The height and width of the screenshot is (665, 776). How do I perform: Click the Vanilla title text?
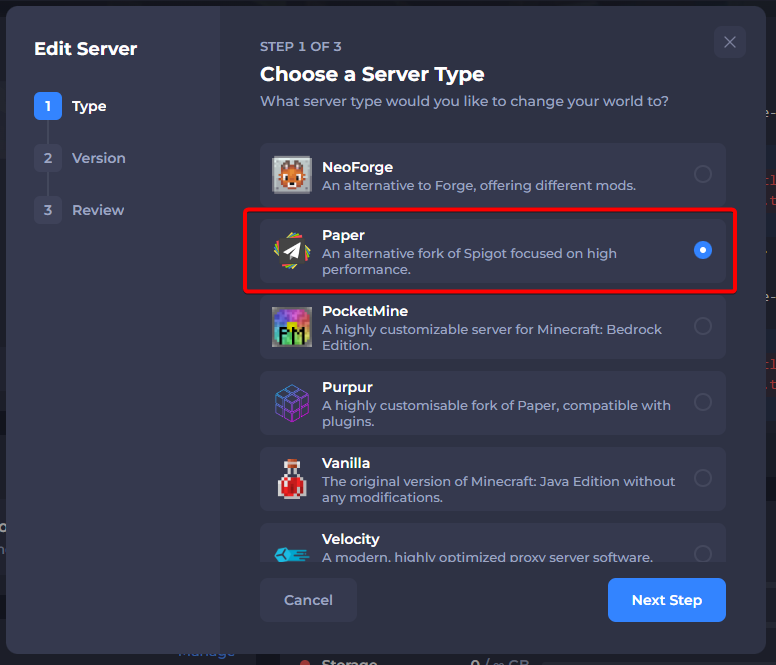(345, 463)
